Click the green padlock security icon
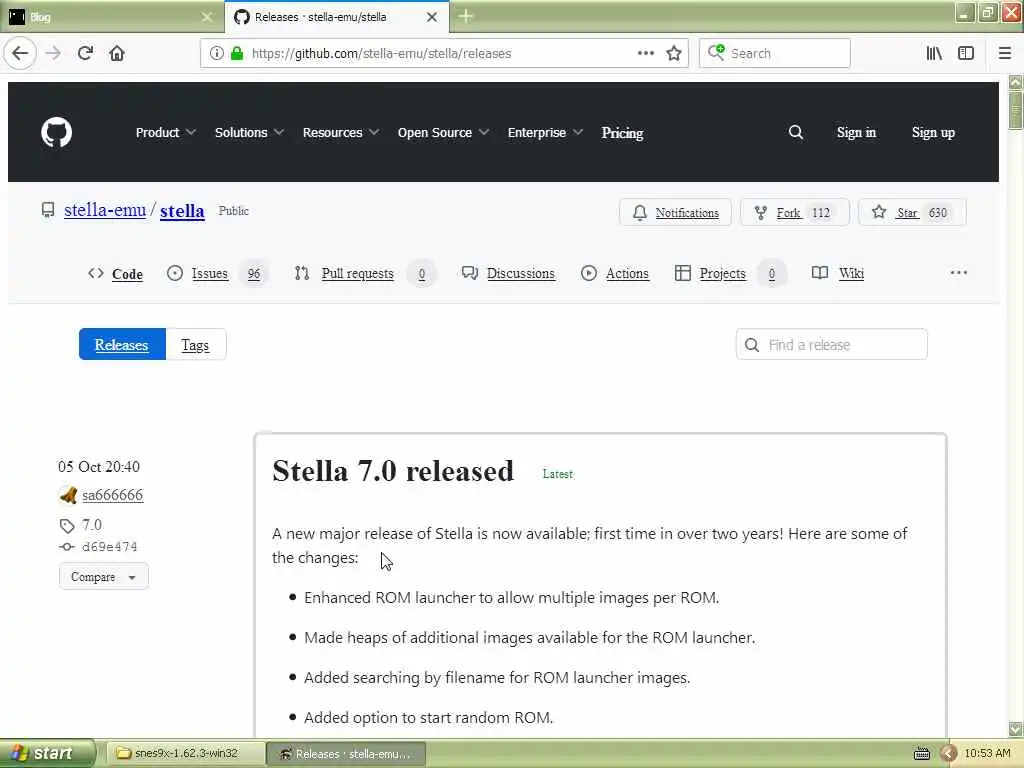The width and height of the screenshot is (1024, 768). click(x=237, y=53)
